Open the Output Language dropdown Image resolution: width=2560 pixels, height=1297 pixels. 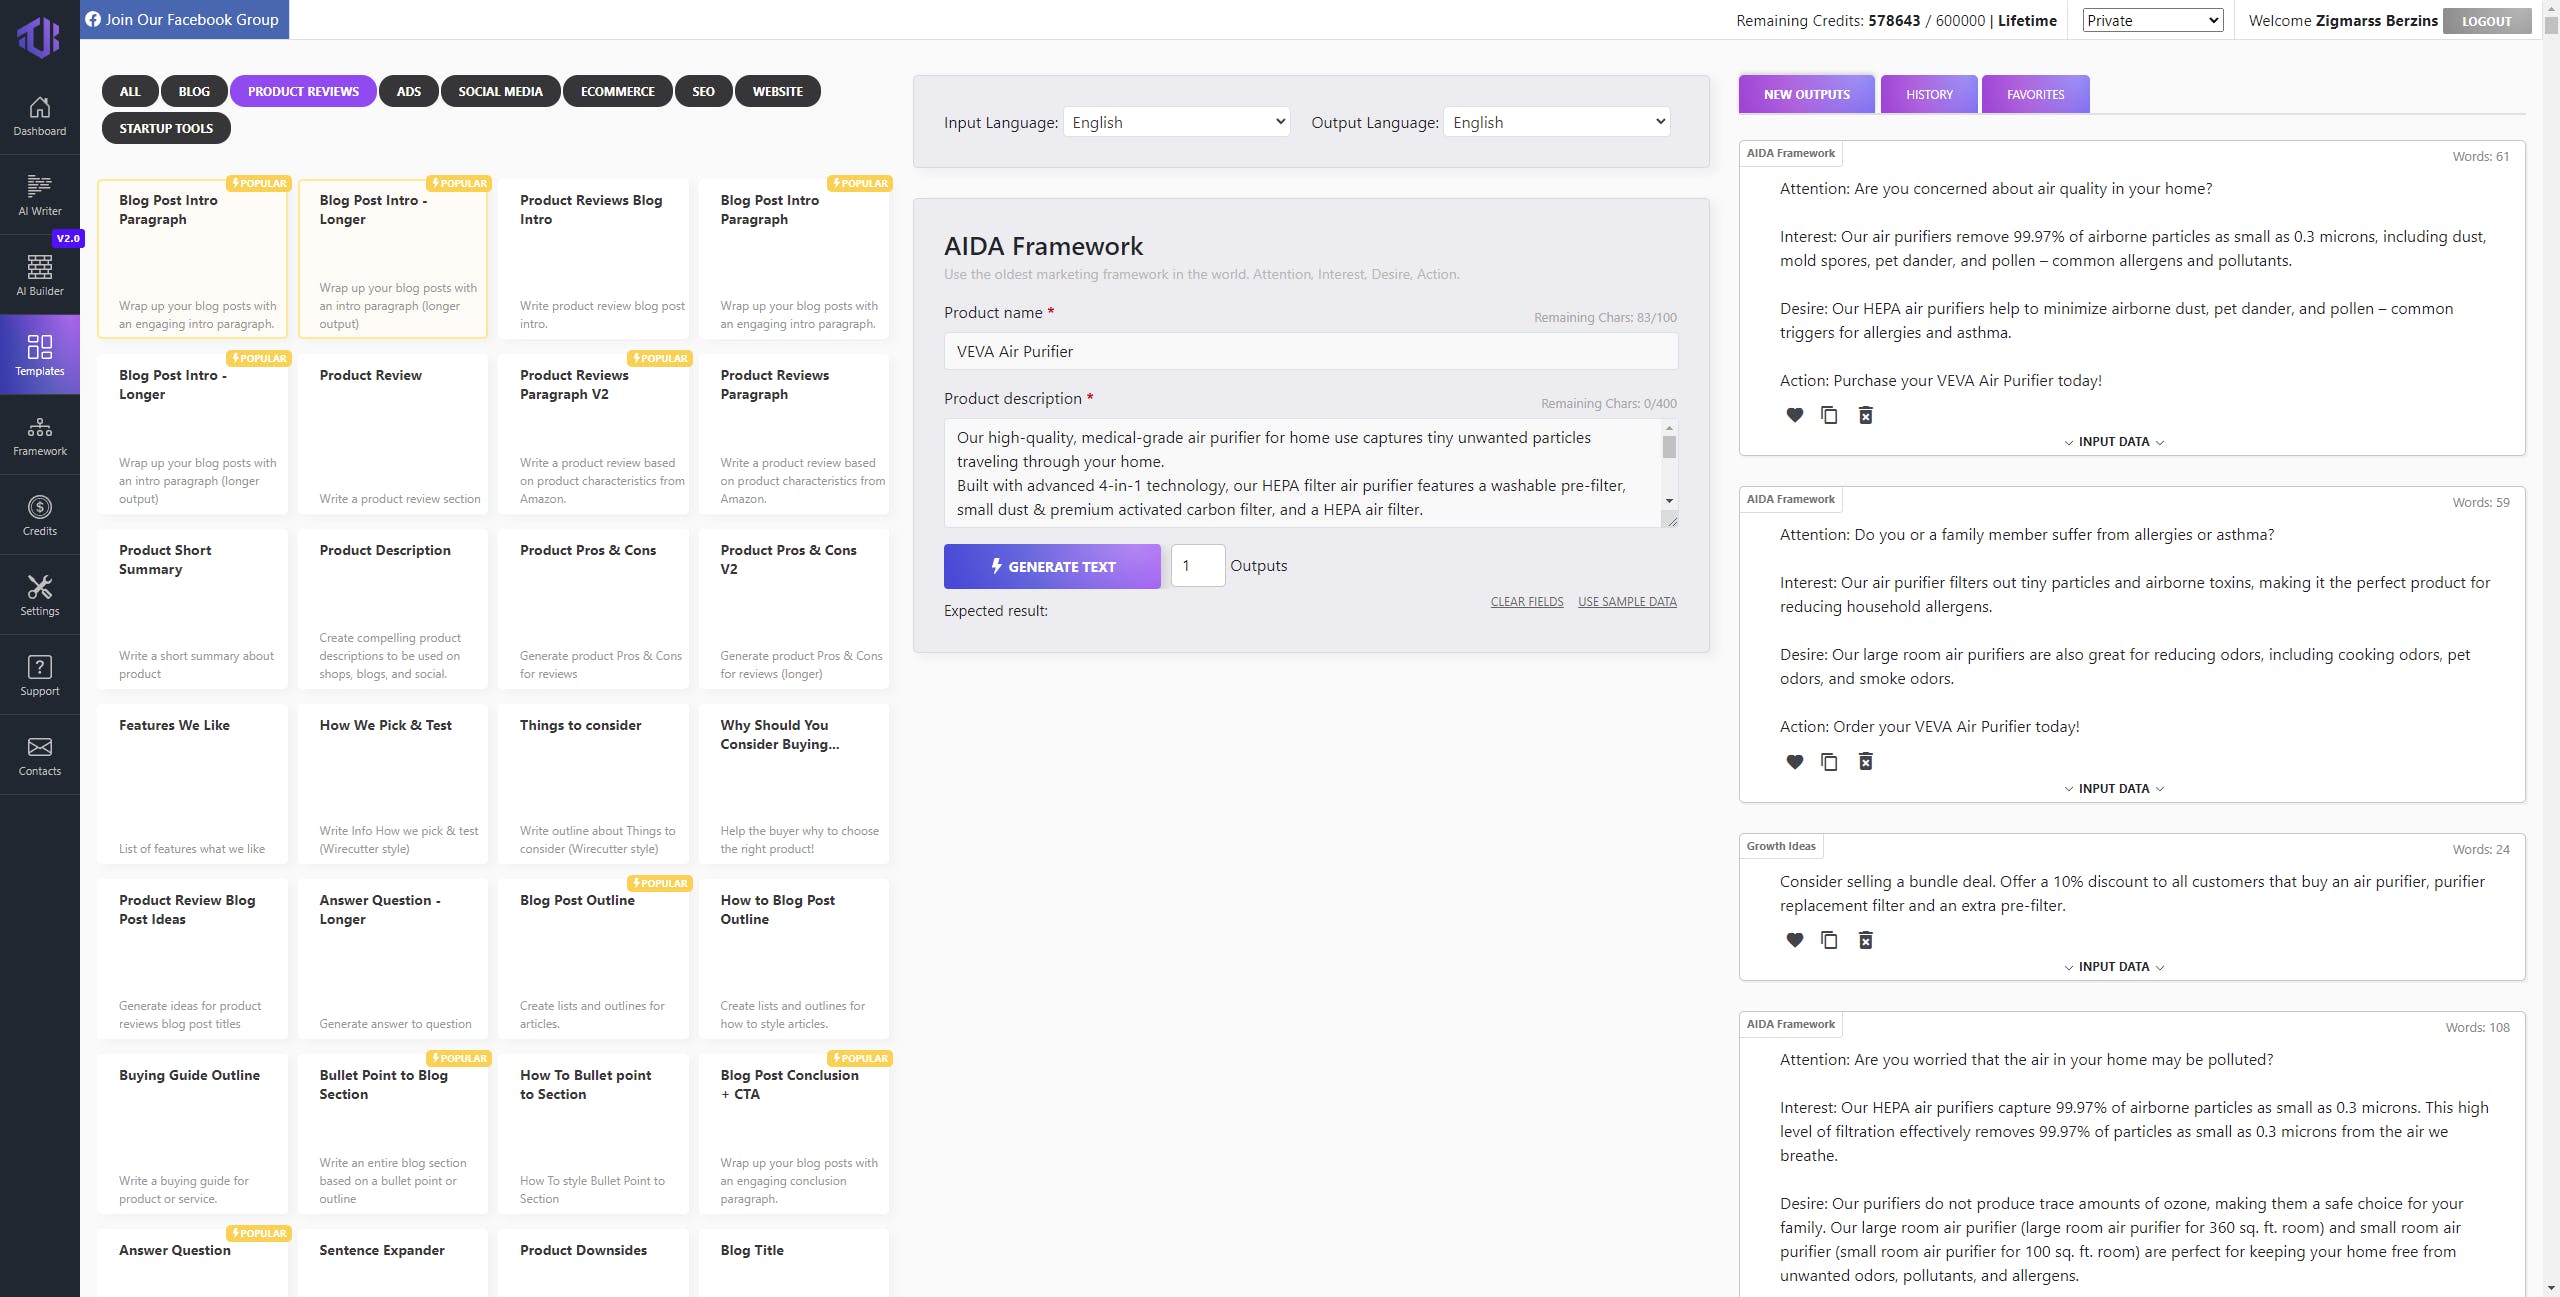[x=1557, y=122]
